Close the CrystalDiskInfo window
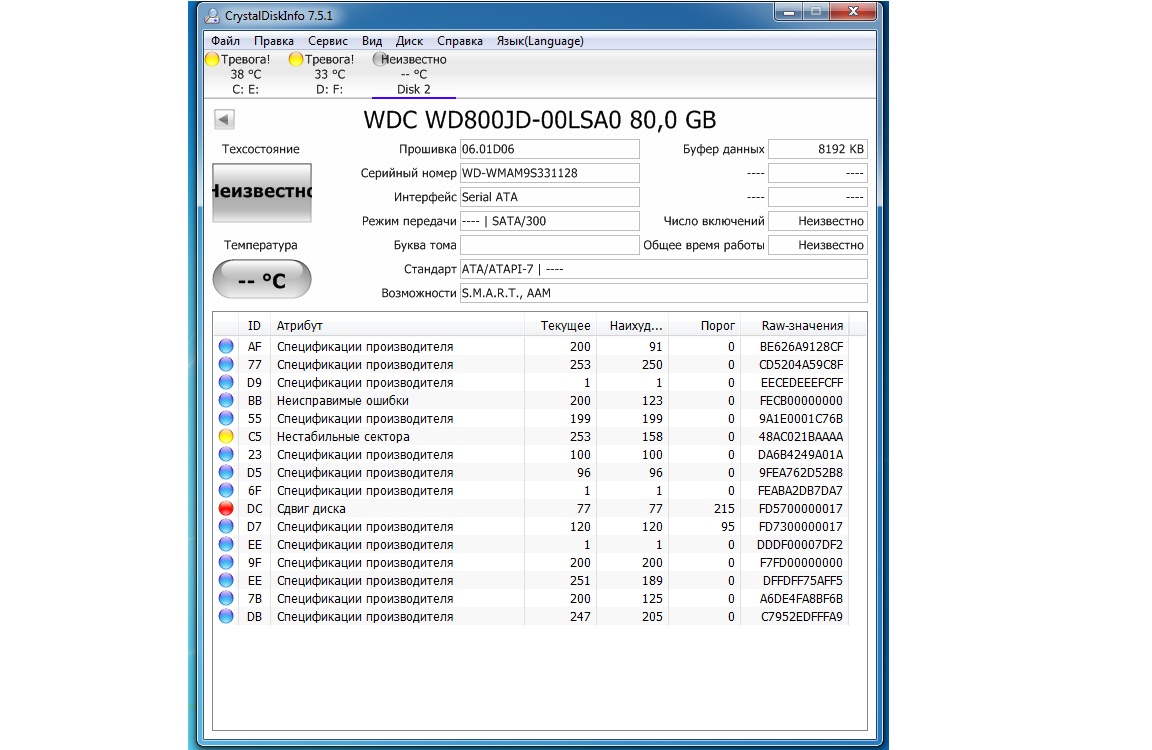The height and width of the screenshot is (750, 1152). [x=854, y=12]
